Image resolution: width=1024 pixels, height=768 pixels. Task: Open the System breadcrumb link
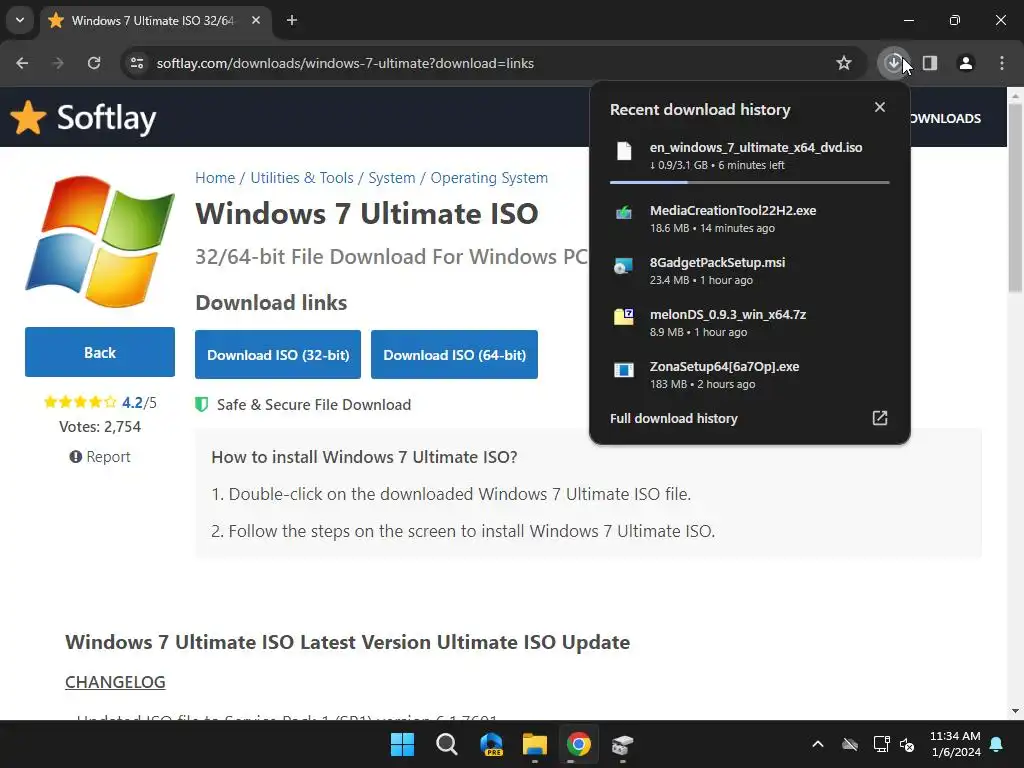click(392, 178)
